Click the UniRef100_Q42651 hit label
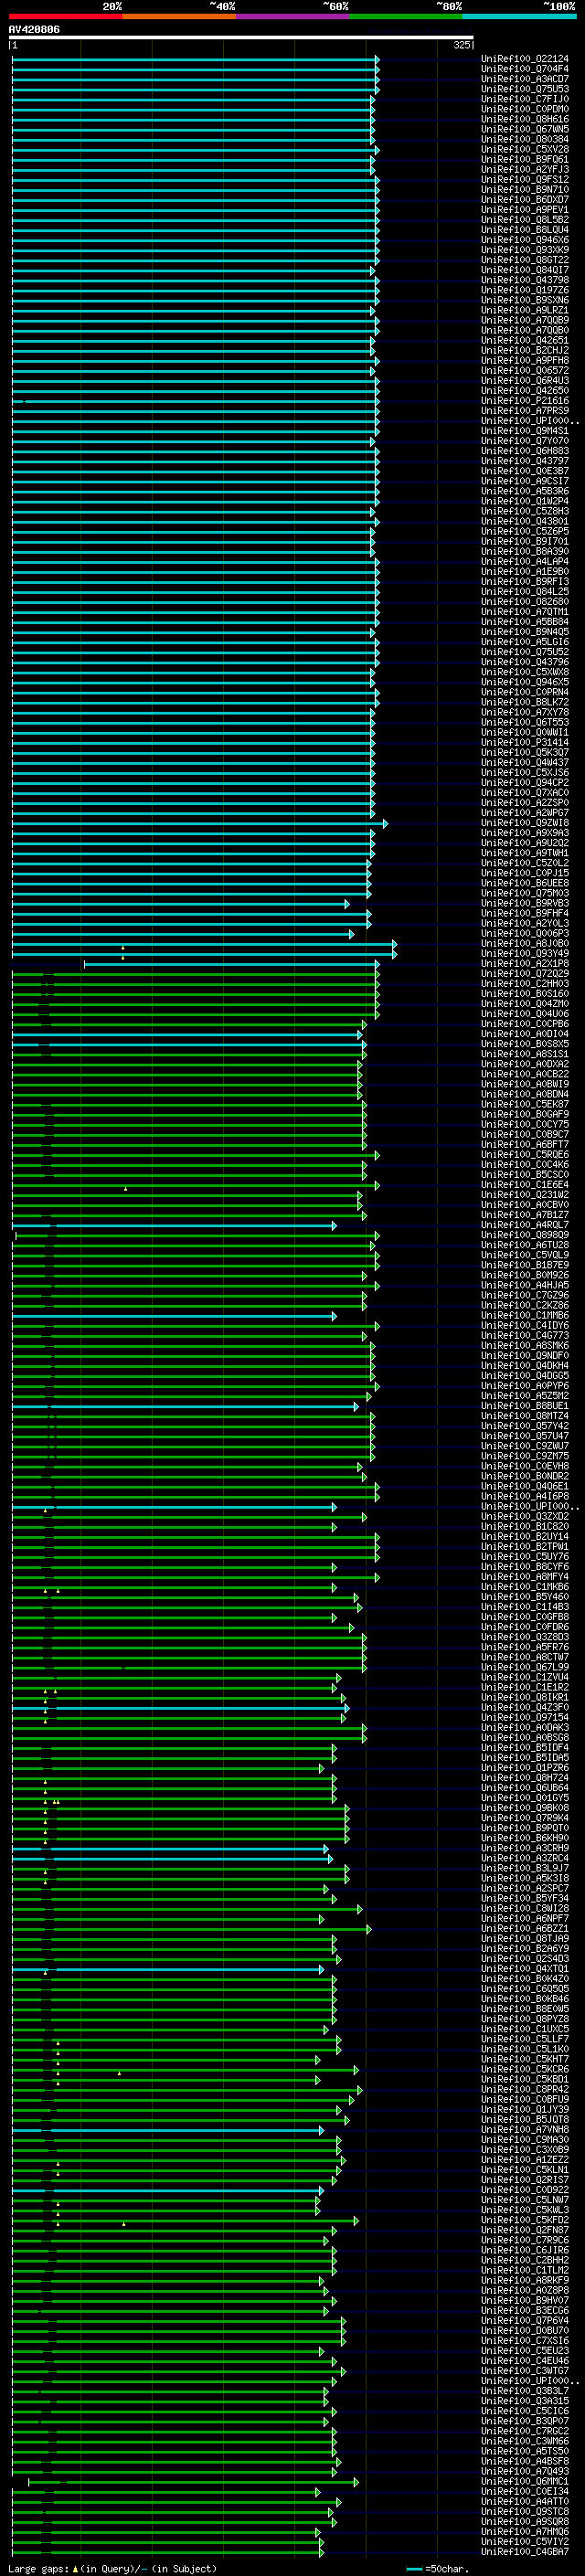Screen dimensions: 585x2576 pos(525,340)
